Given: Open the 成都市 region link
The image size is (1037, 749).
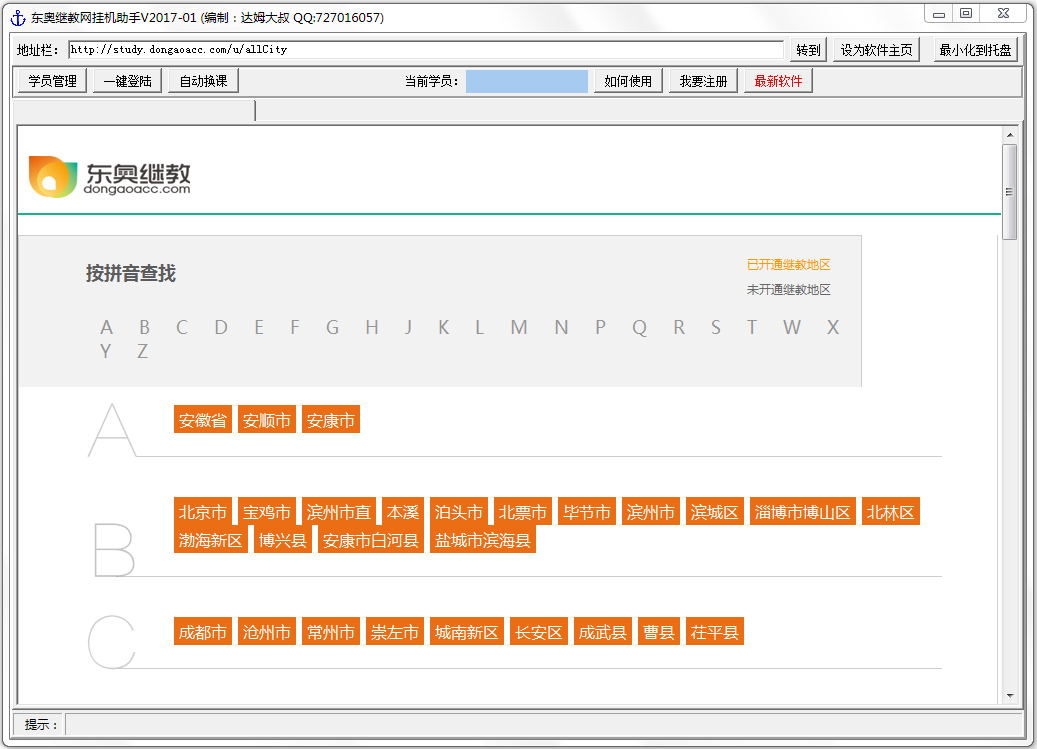Looking at the screenshot, I should [x=203, y=633].
